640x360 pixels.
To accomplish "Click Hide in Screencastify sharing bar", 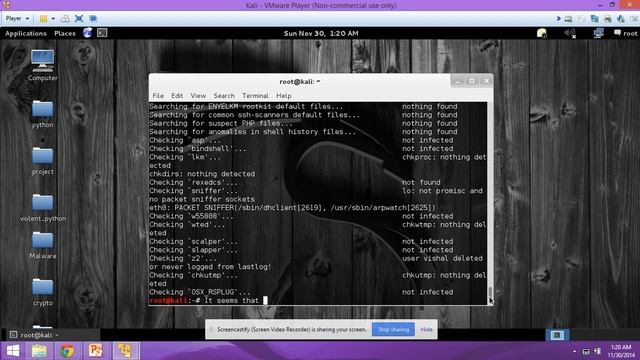I will click(427, 329).
